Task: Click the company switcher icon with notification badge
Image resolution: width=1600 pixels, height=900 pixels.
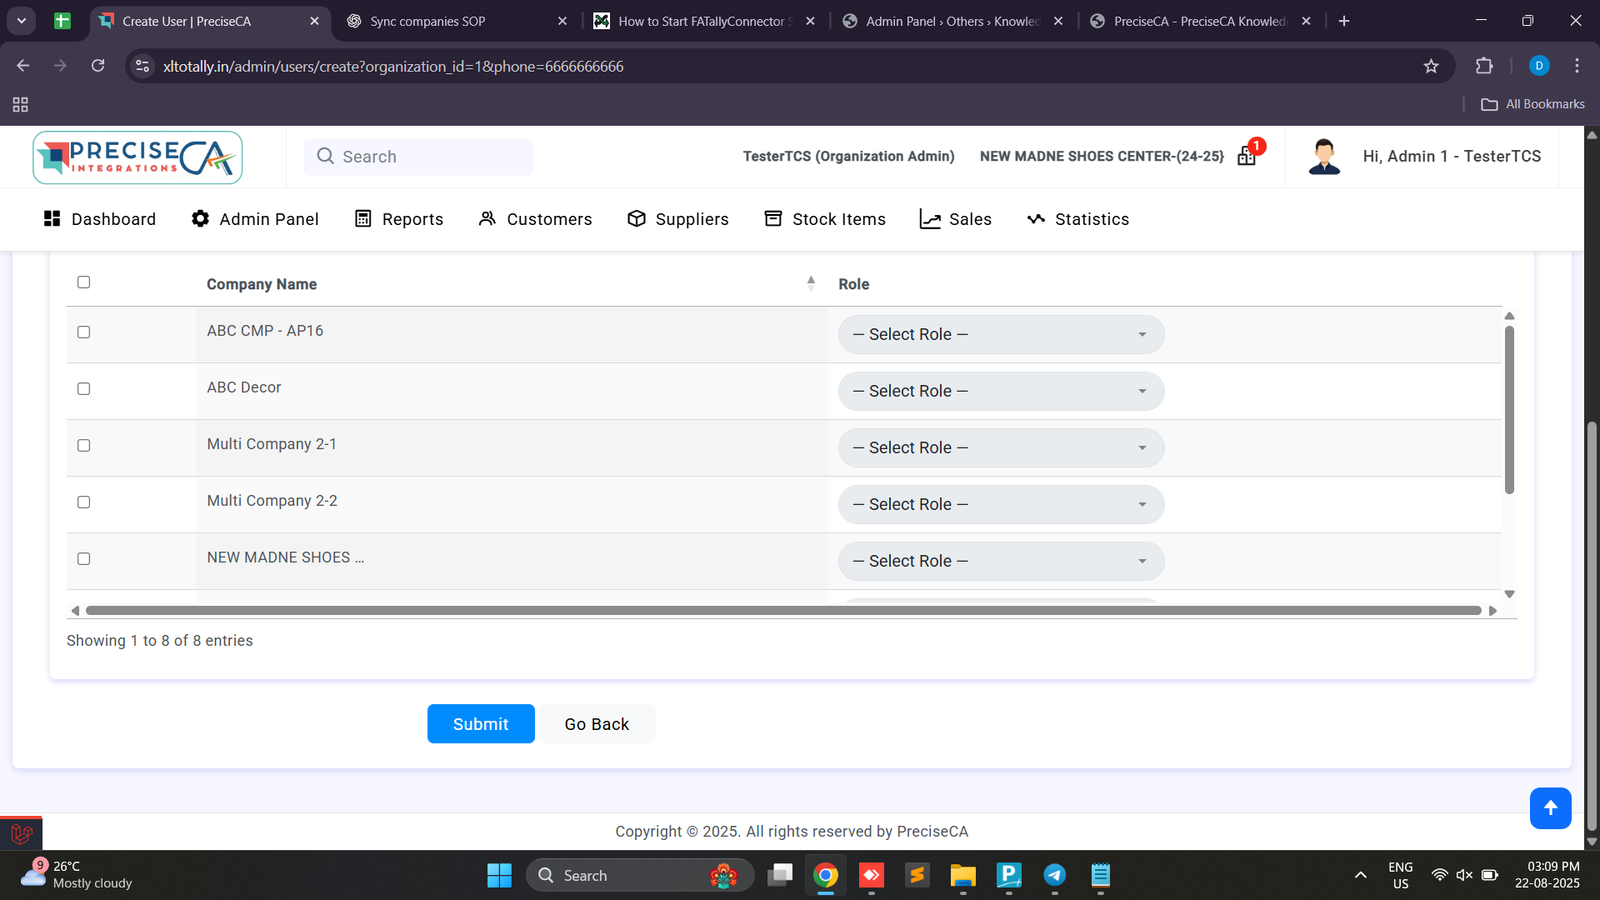Action: 1247,156
